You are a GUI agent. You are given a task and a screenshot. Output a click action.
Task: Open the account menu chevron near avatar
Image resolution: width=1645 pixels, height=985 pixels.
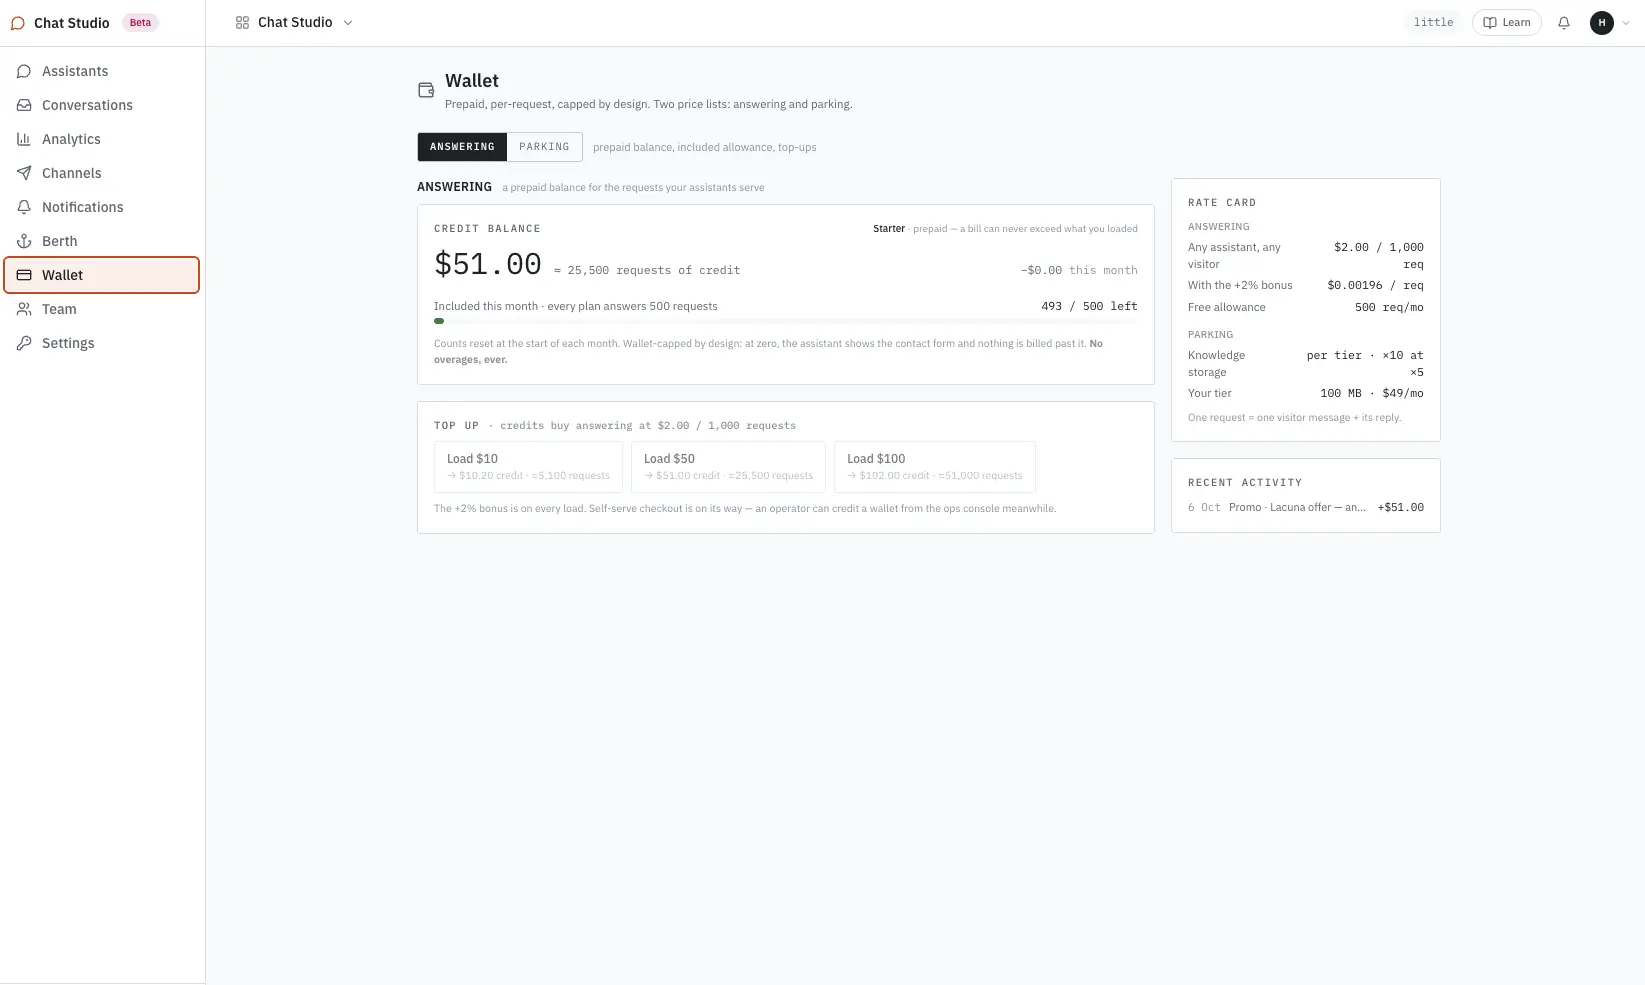point(1626,23)
